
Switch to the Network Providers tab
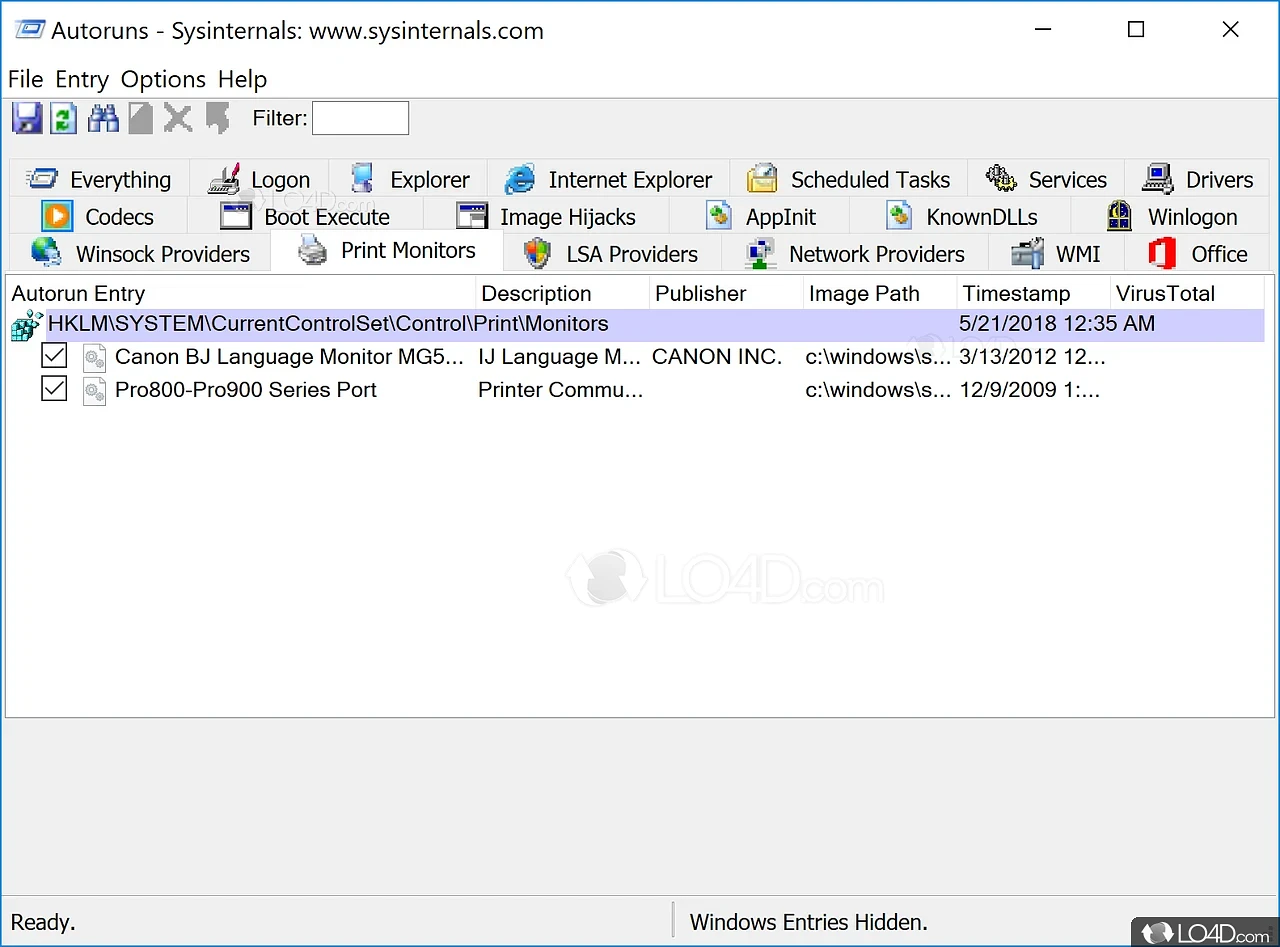pyautogui.click(x=854, y=254)
